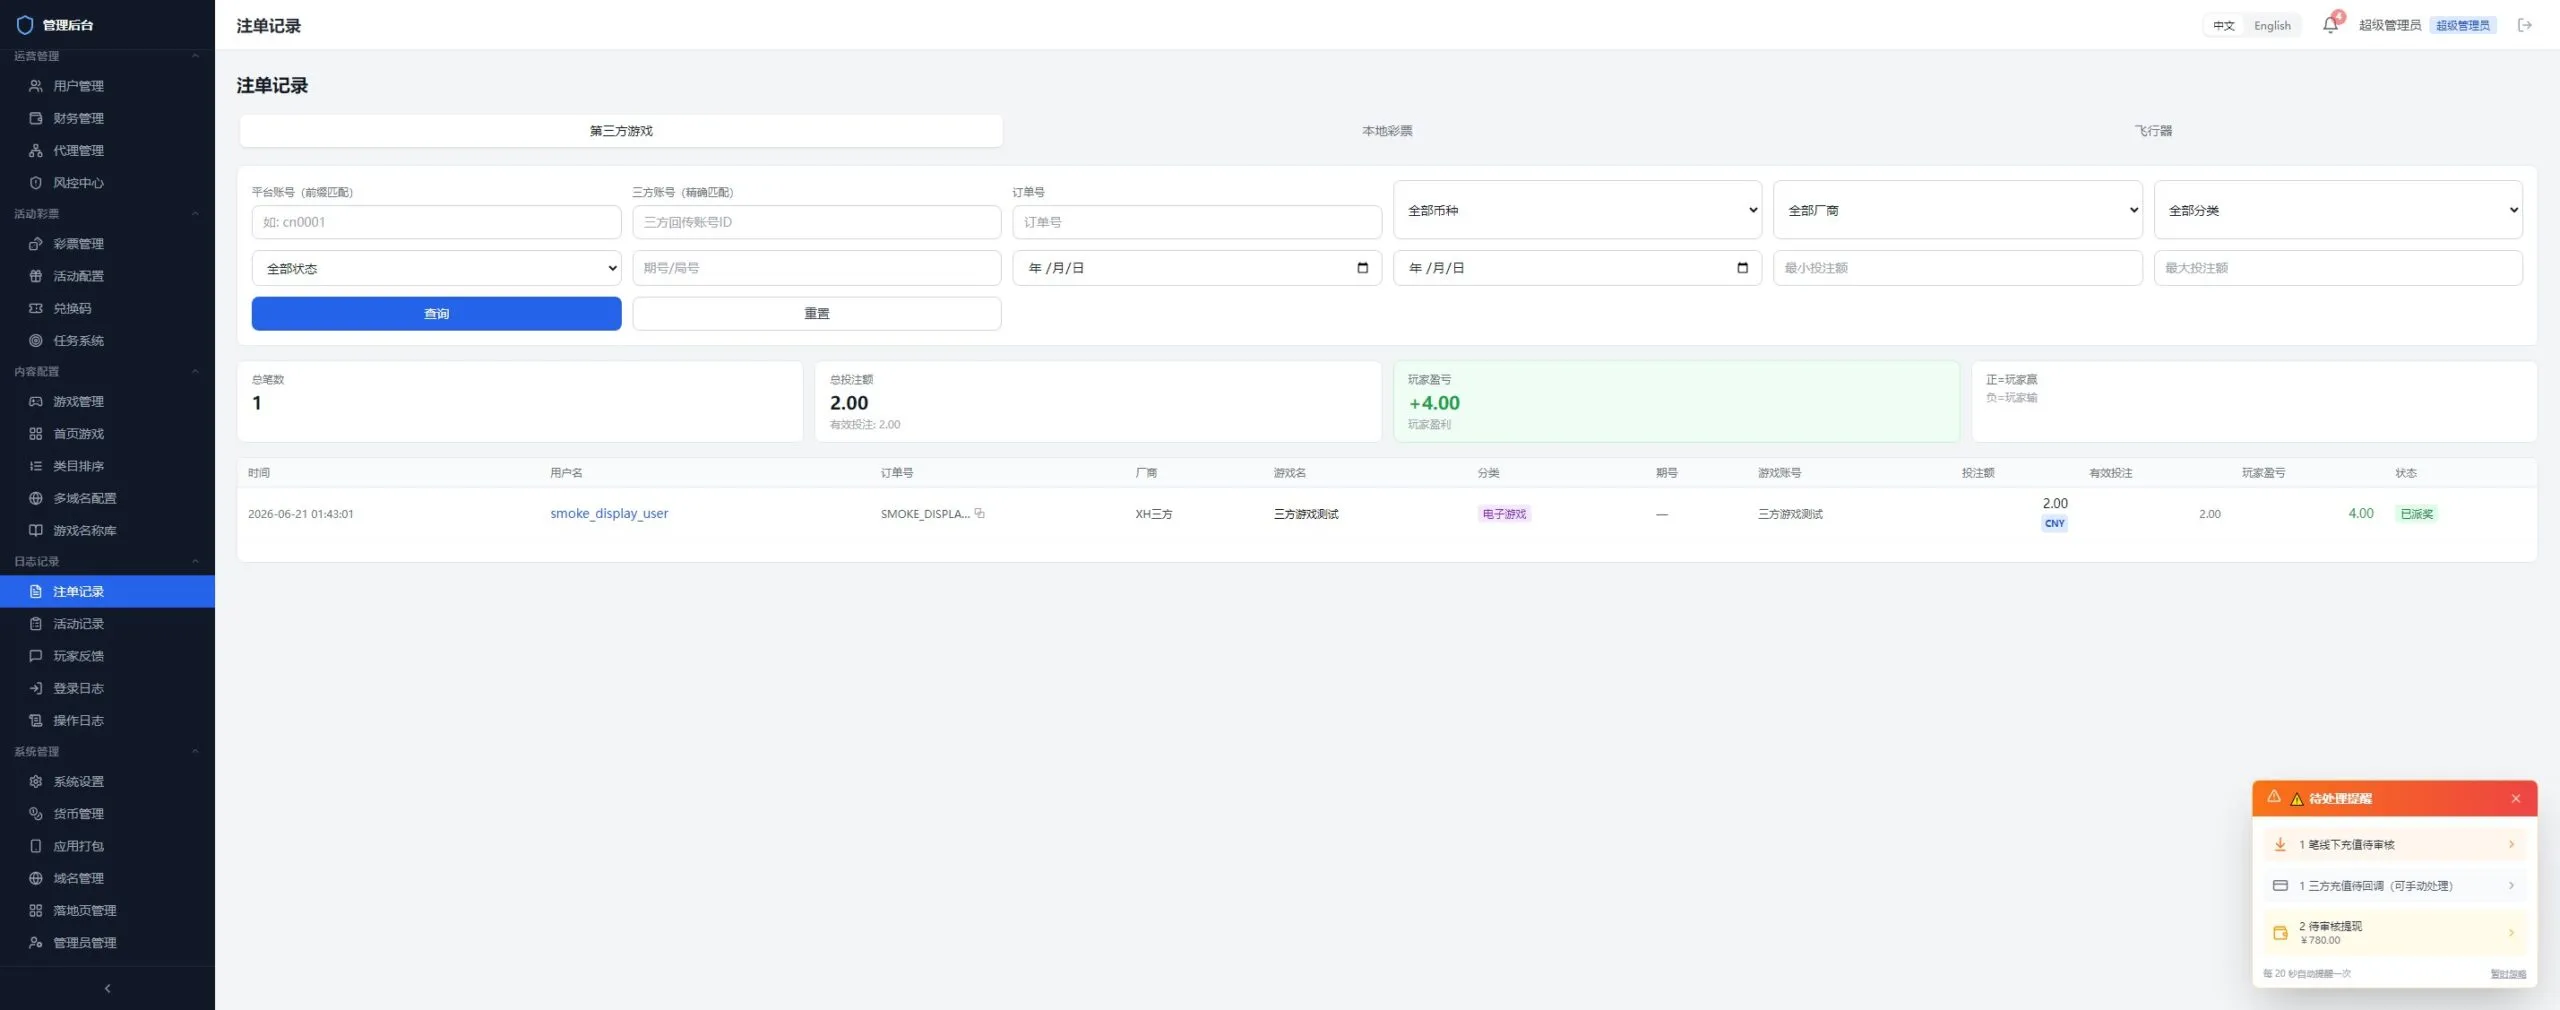Open 系统设置 in sidebar
The height and width of the screenshot is (1010, 2560).
point(107,782)
